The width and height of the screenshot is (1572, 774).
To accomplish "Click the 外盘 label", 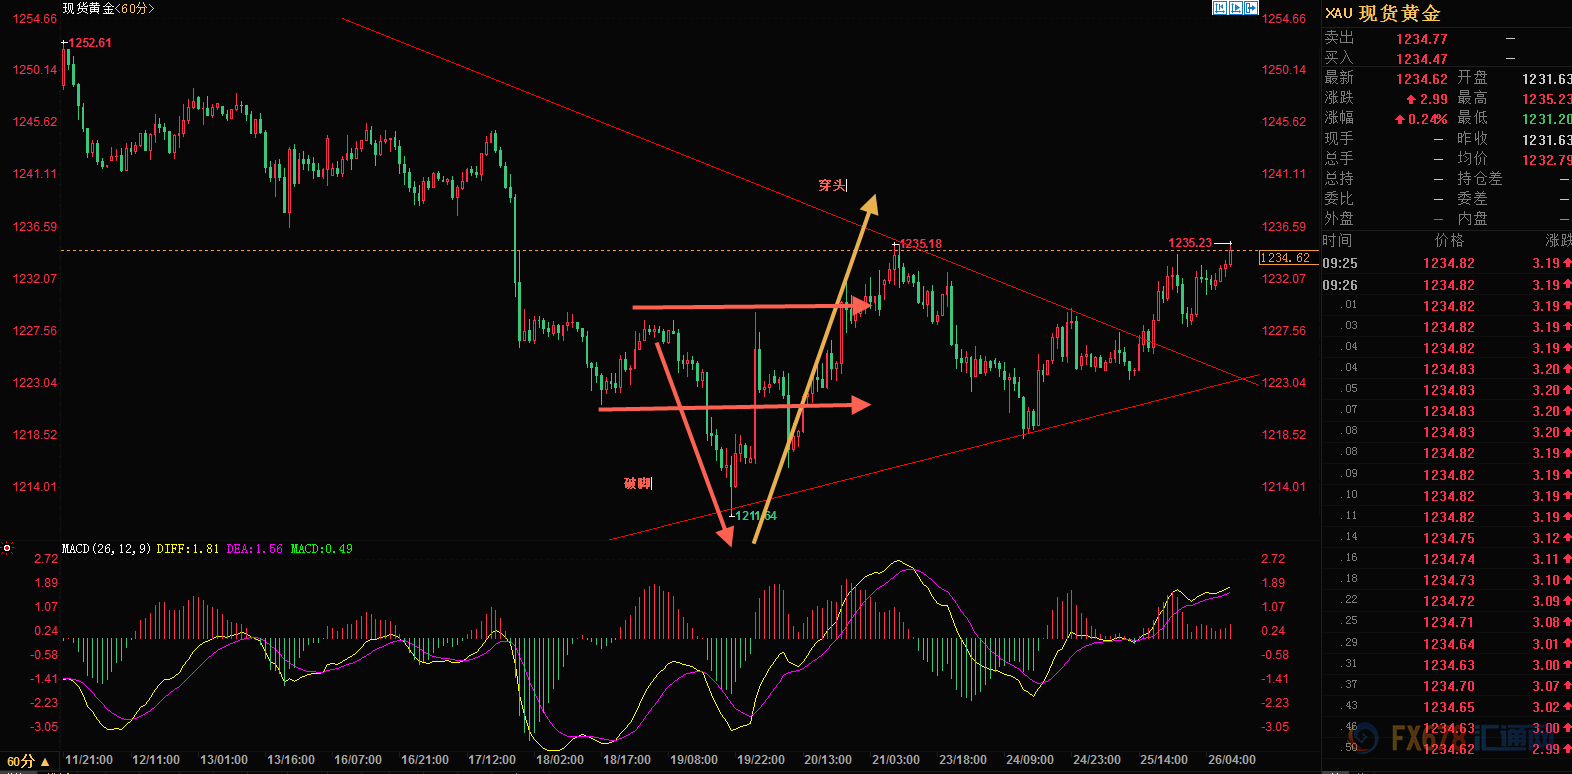I will (x=1339, y=219).
